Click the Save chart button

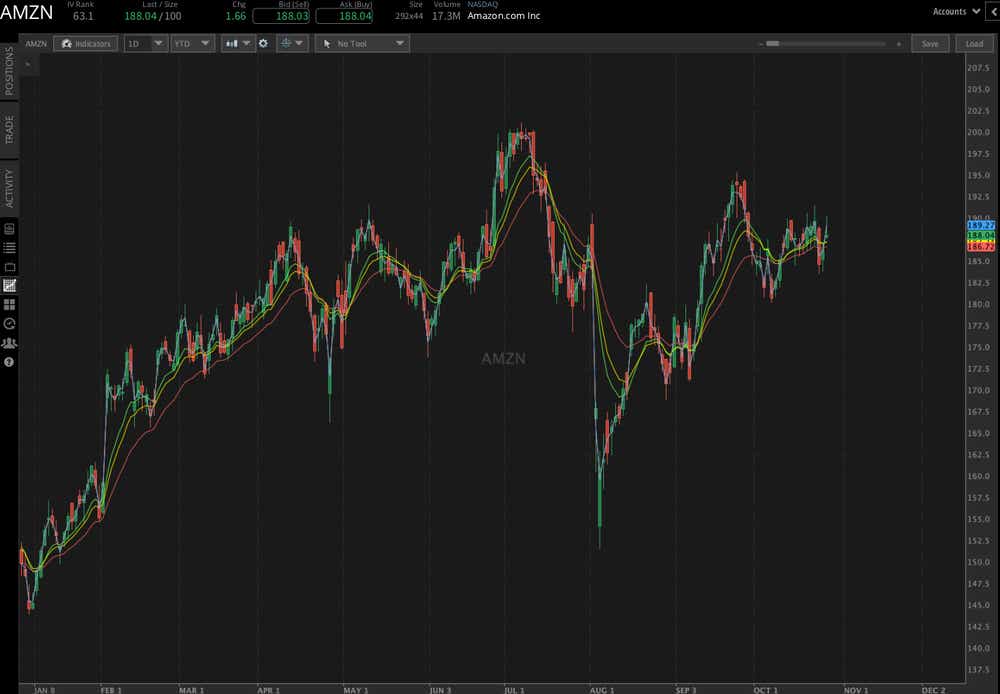pos(930,43)
